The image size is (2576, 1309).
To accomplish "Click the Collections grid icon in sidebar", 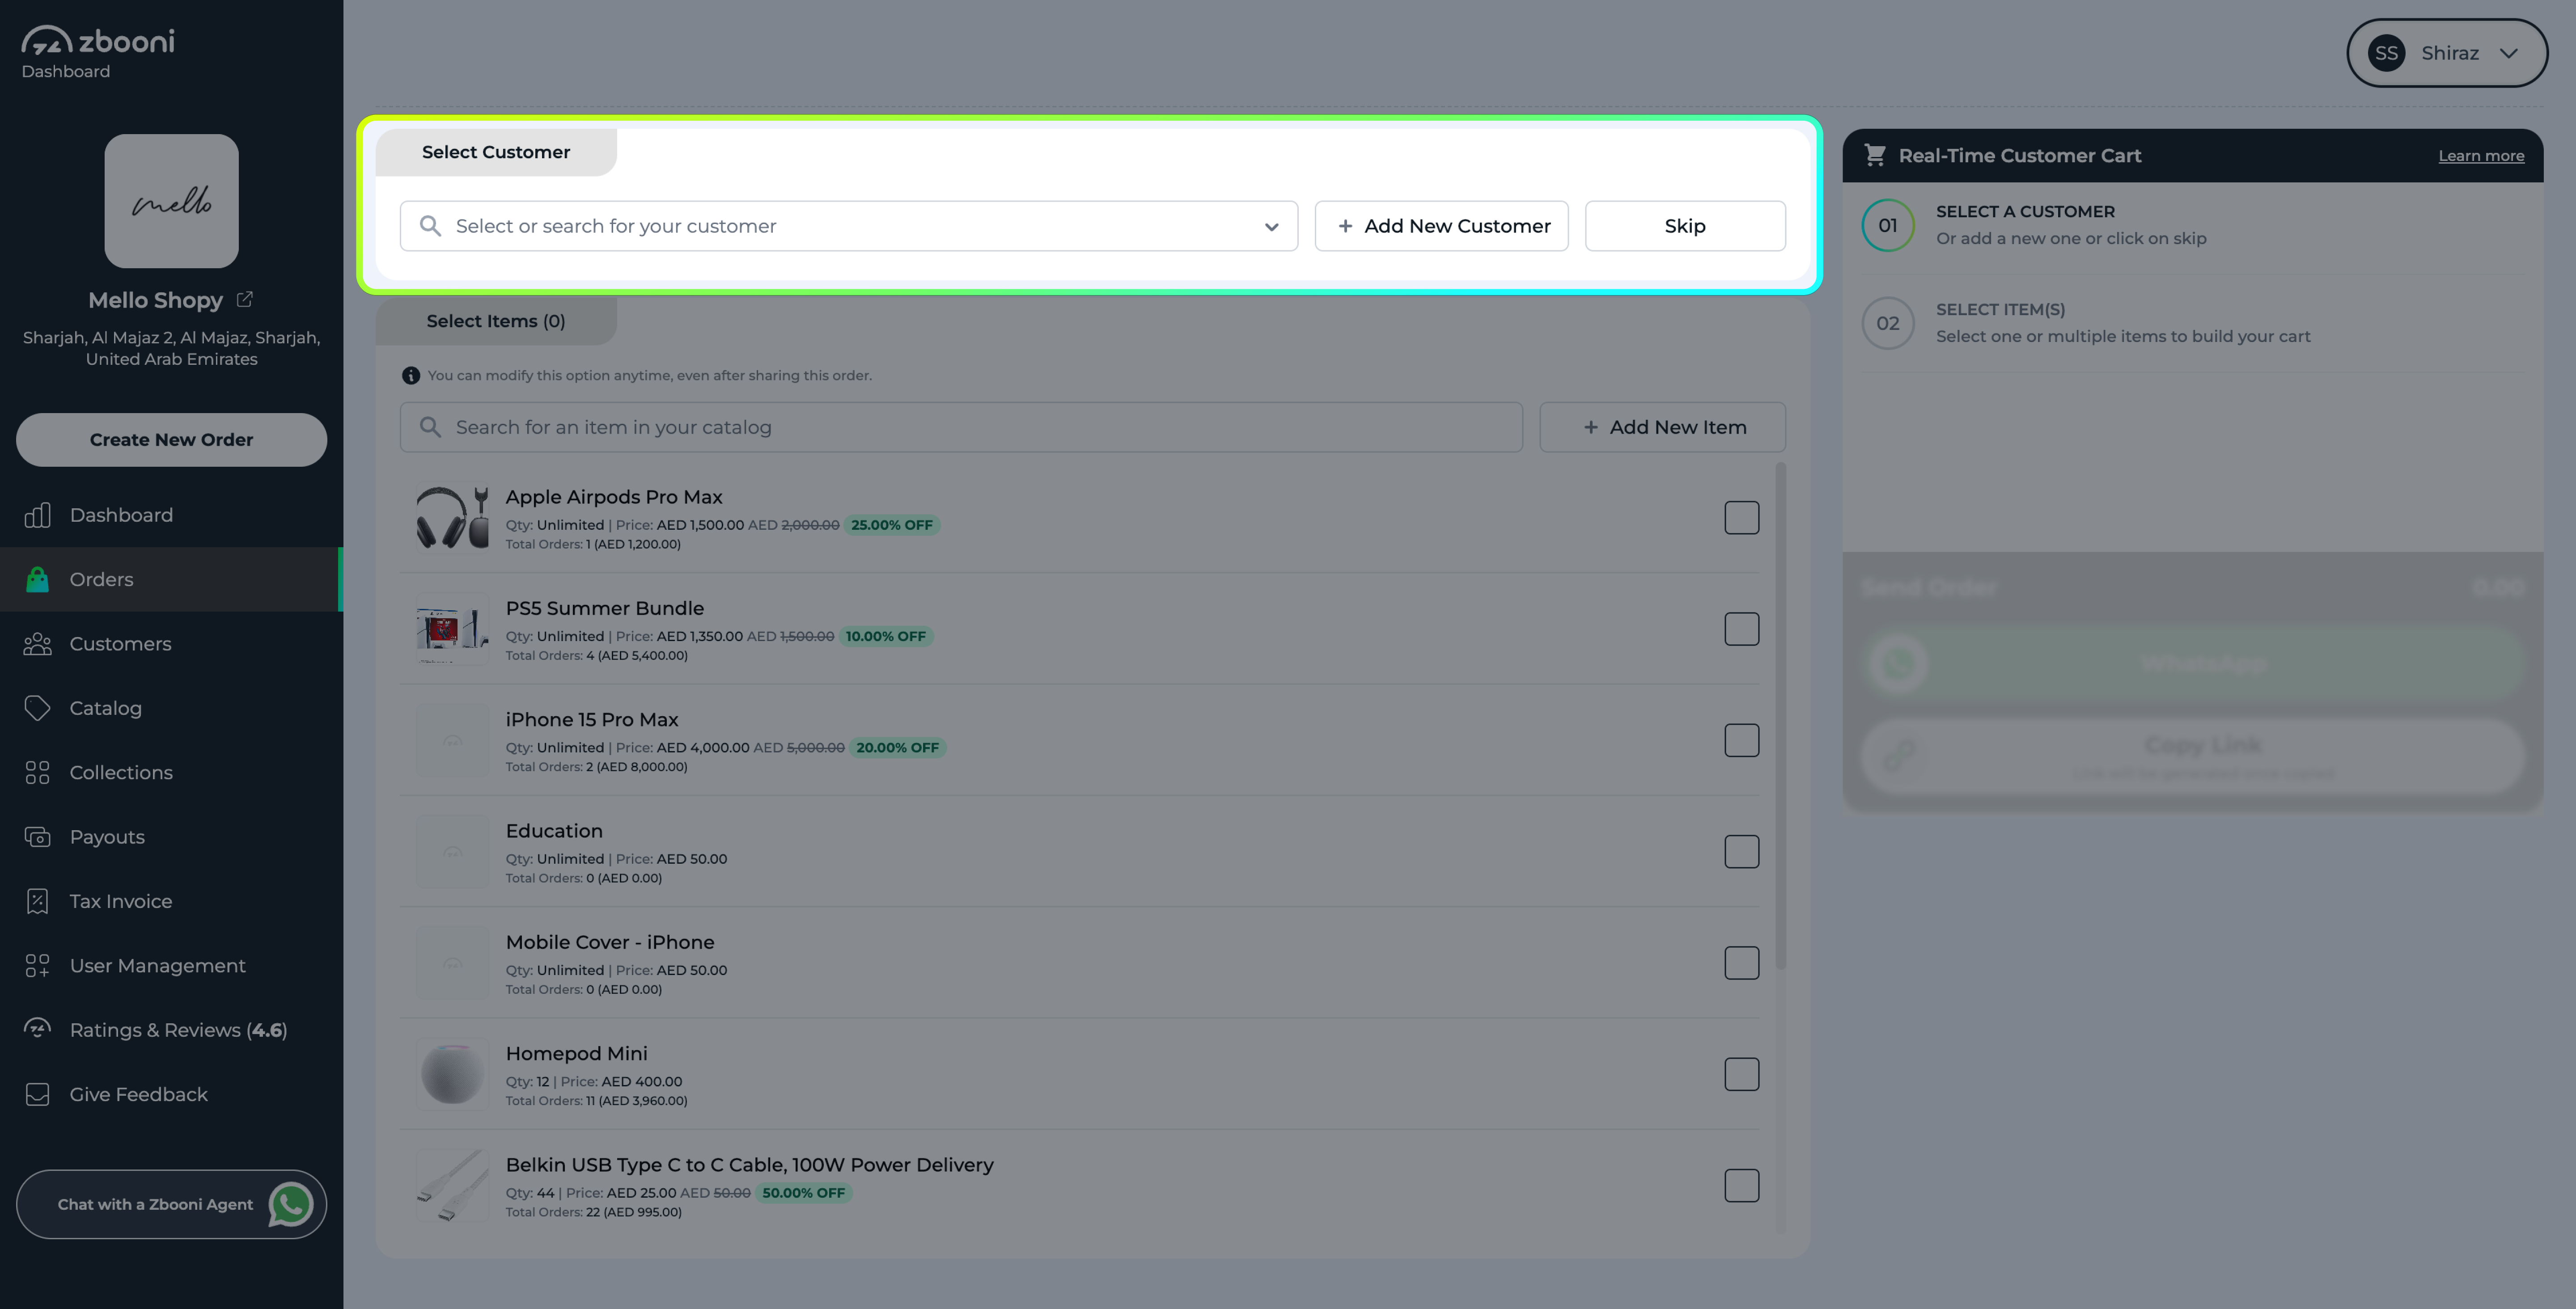I will coord(37,772).
